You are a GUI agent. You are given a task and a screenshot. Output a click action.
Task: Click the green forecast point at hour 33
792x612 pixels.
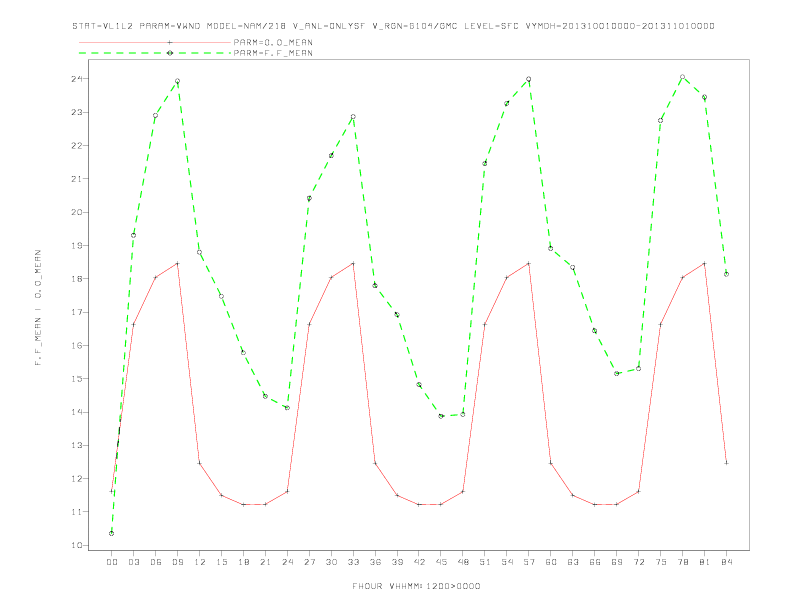353,117
